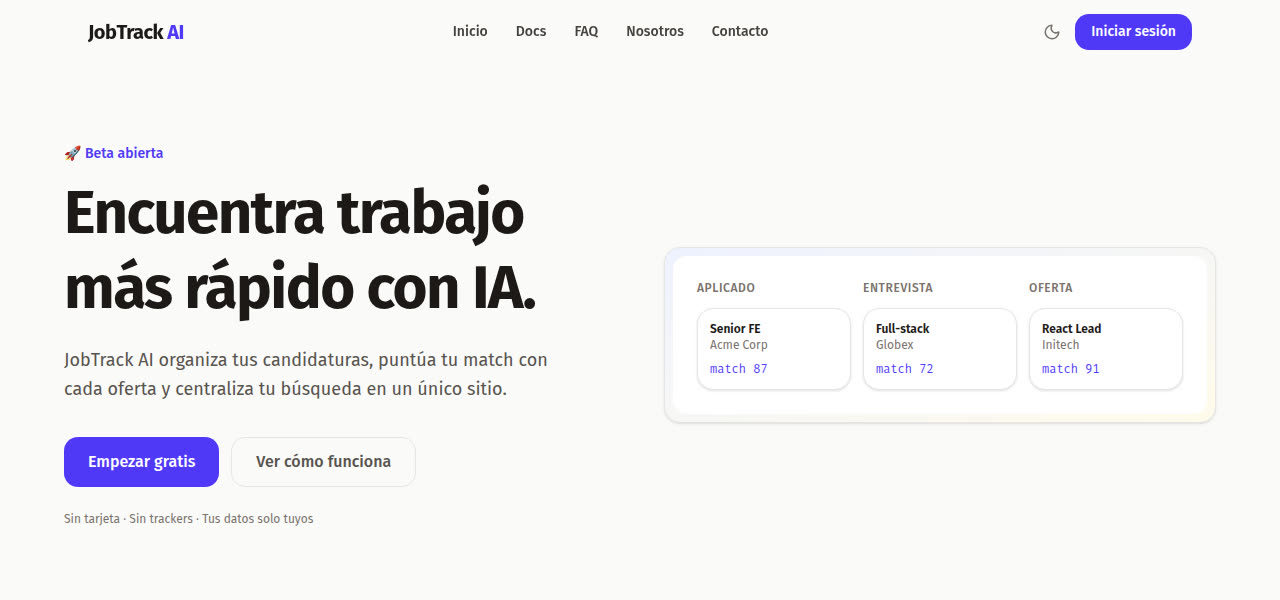Click the Encuentra trabajo headline
The image size is (1280, 600).
point(300,250)
